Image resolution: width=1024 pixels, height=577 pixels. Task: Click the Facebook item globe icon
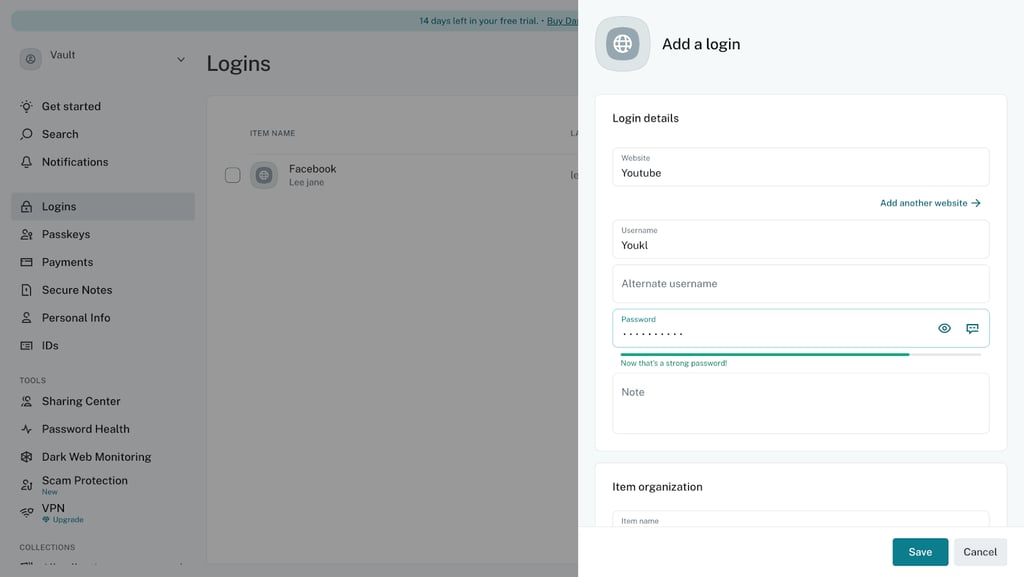coord(264,175)
